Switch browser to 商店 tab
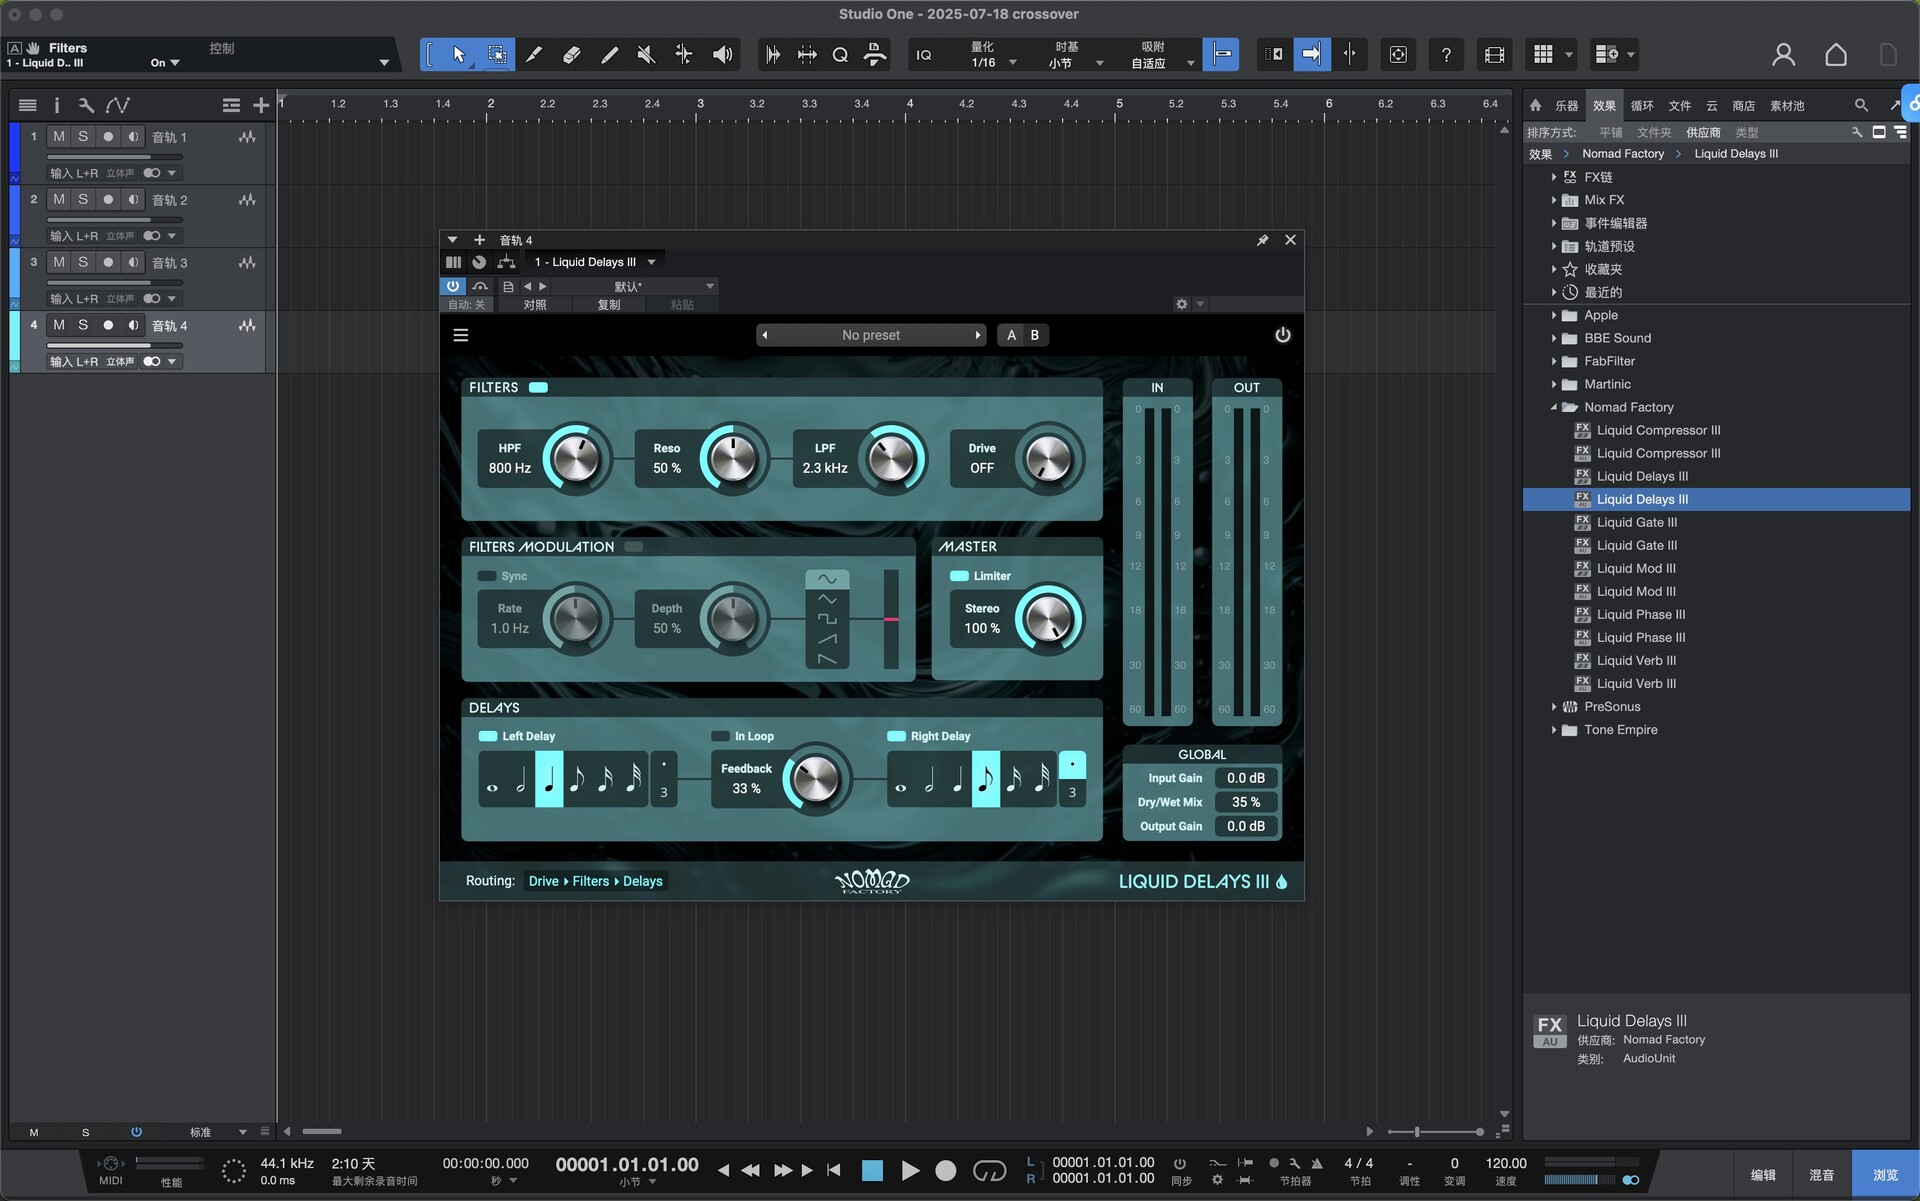 [x=1744, y=105]
